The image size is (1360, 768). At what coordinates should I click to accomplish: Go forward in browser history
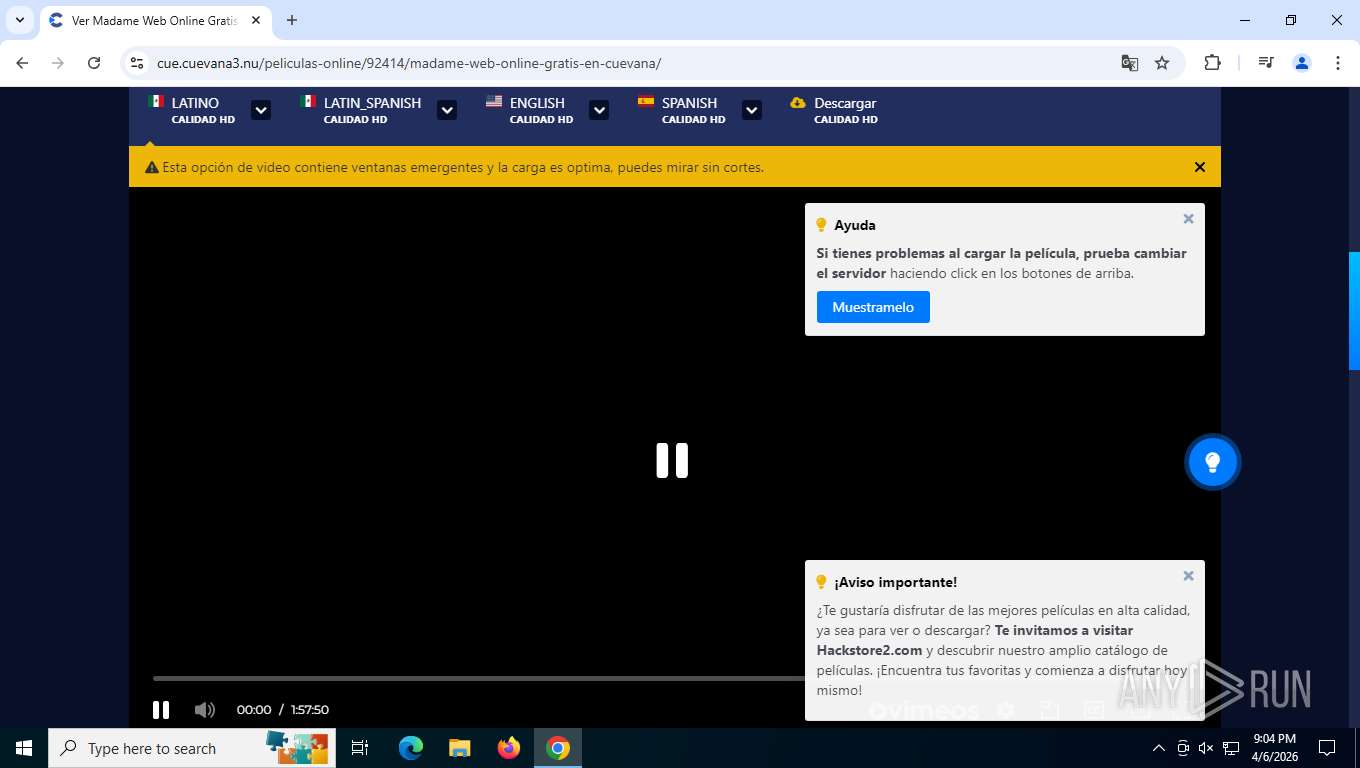pyautogui.click(x=58, y=63)
